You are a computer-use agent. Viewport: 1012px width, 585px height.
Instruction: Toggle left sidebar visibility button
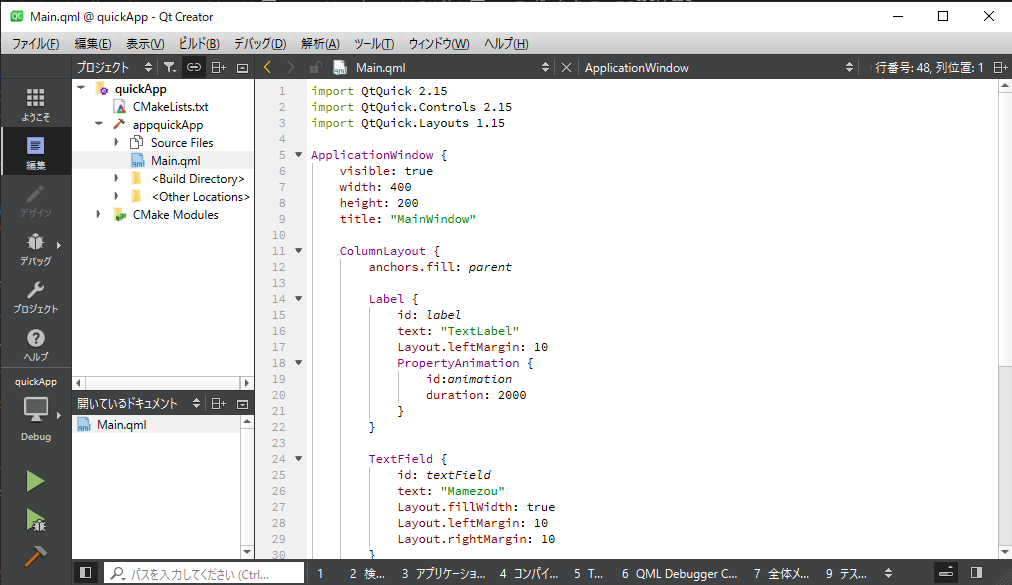86,573
